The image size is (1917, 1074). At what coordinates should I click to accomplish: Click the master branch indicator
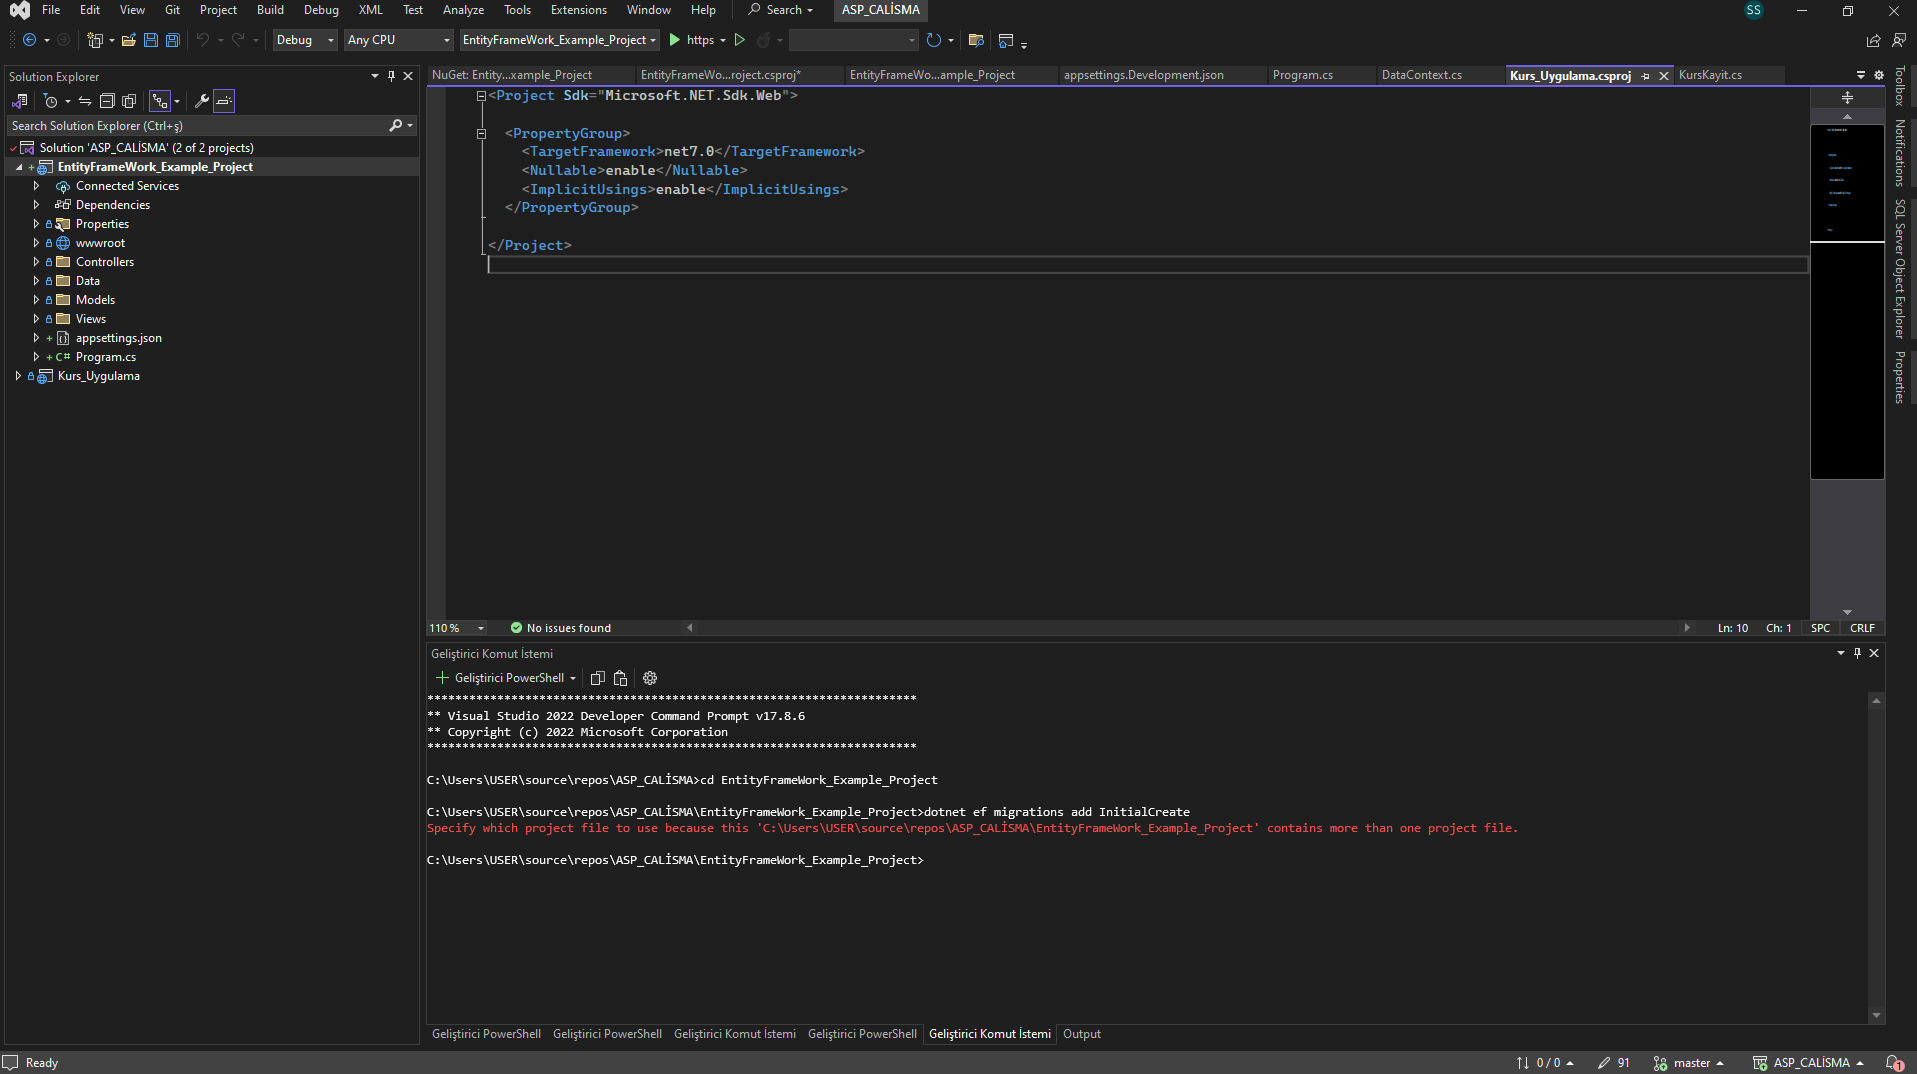pos(1690,1062)
